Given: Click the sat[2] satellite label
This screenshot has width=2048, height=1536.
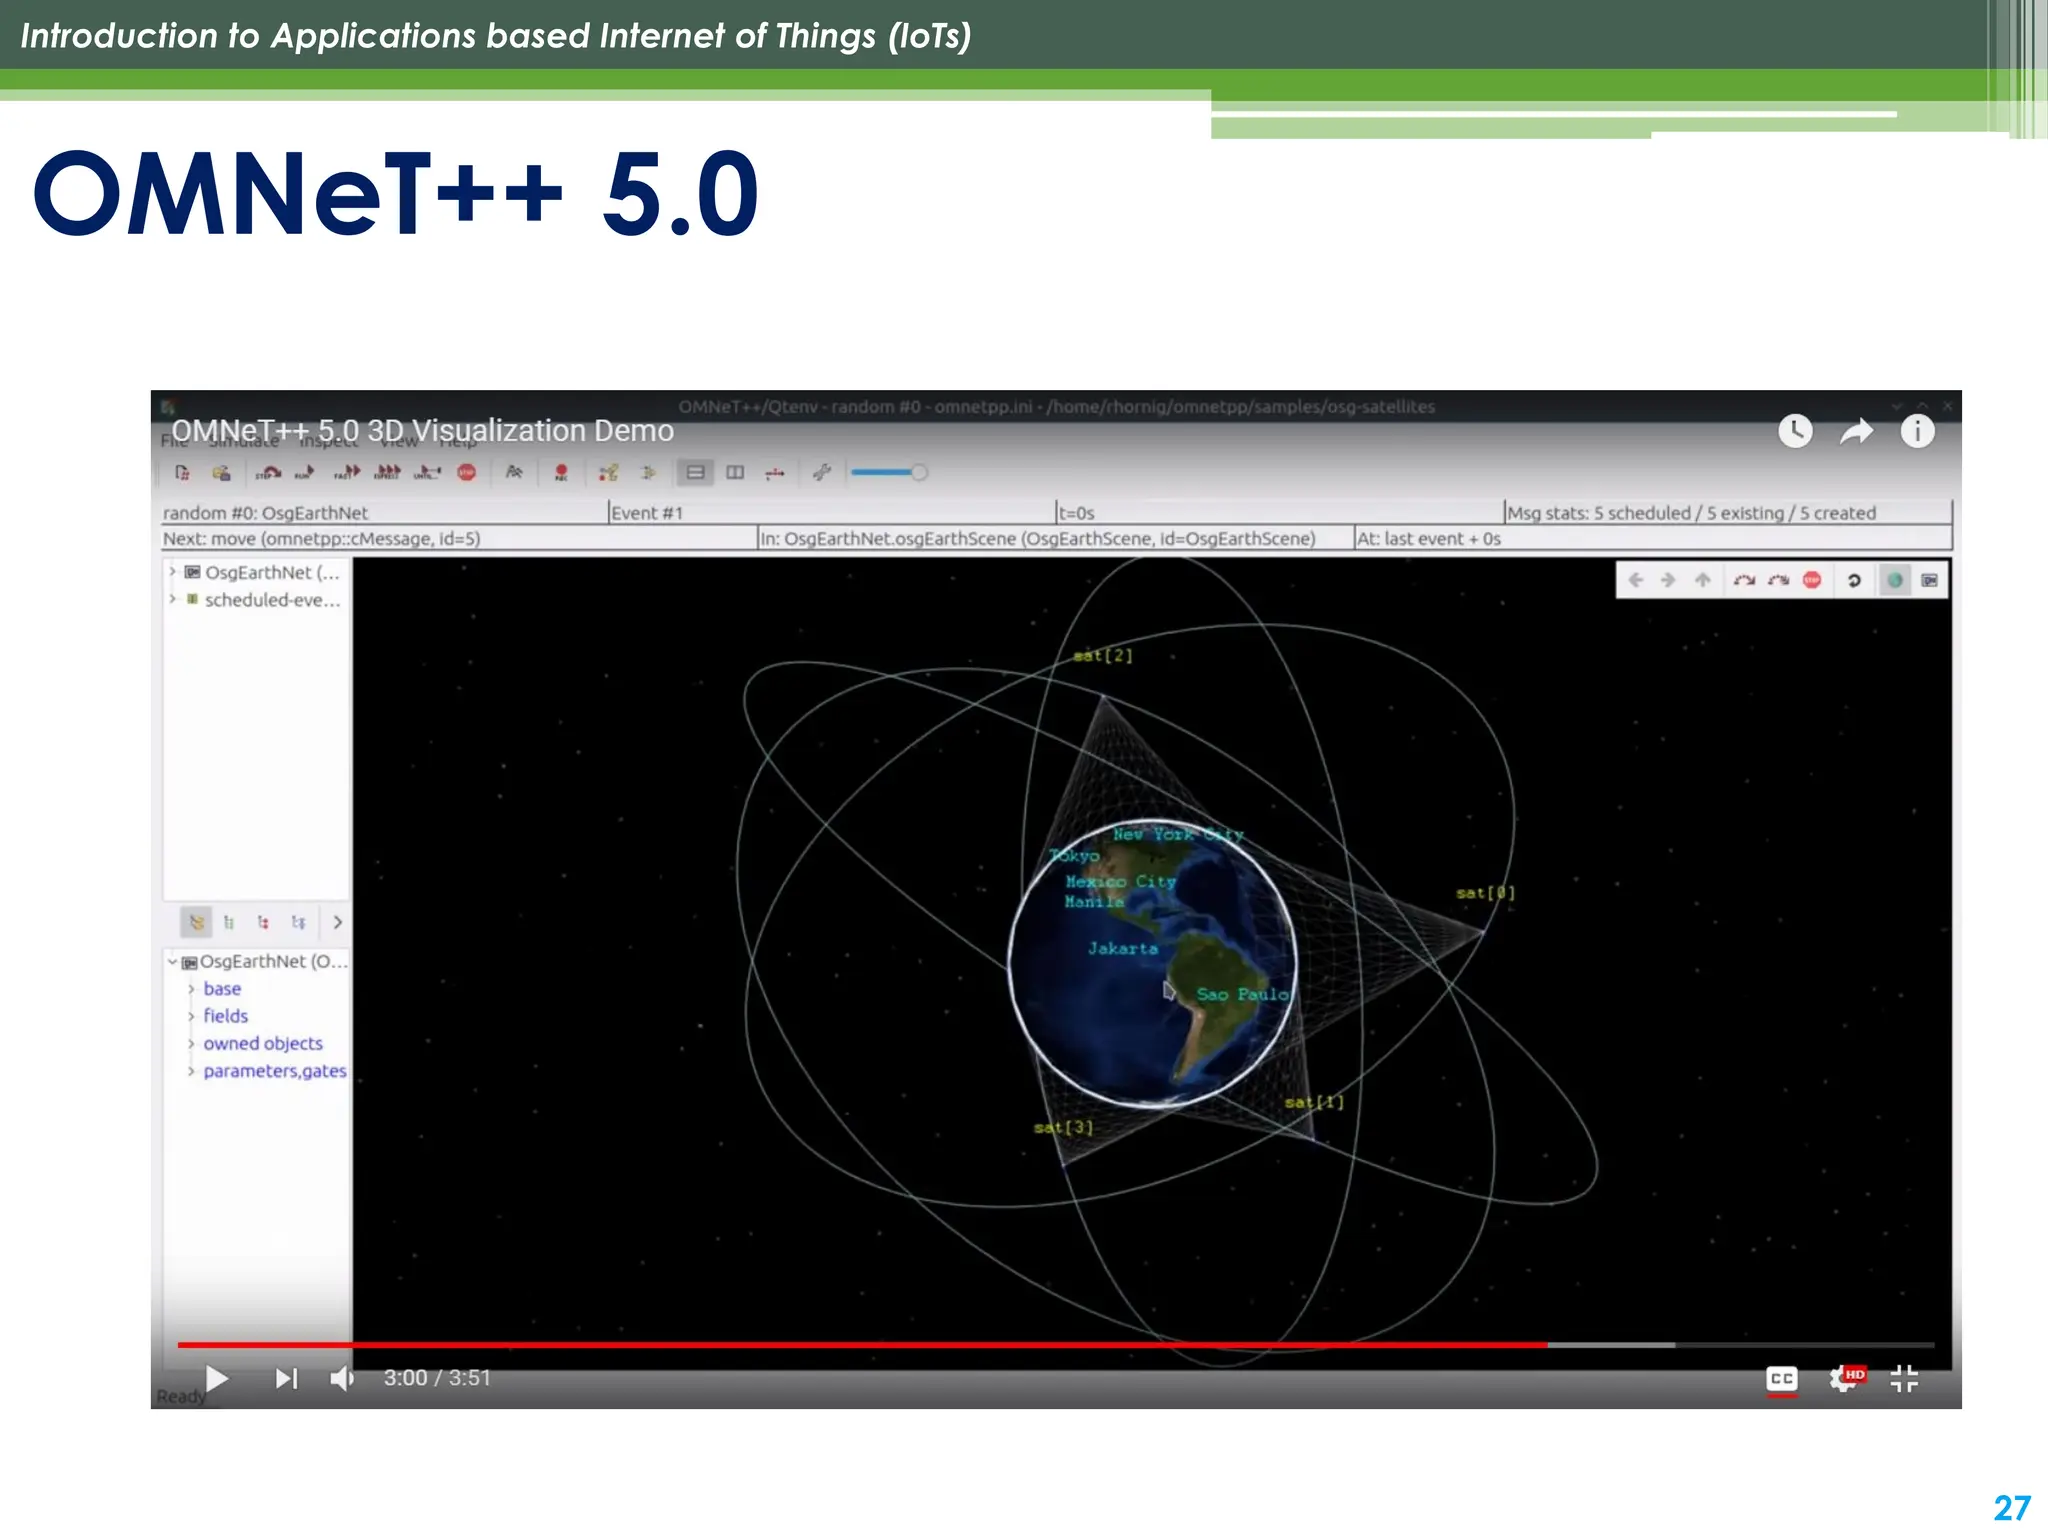Looking at the screenshot, I should (1103, 656).
